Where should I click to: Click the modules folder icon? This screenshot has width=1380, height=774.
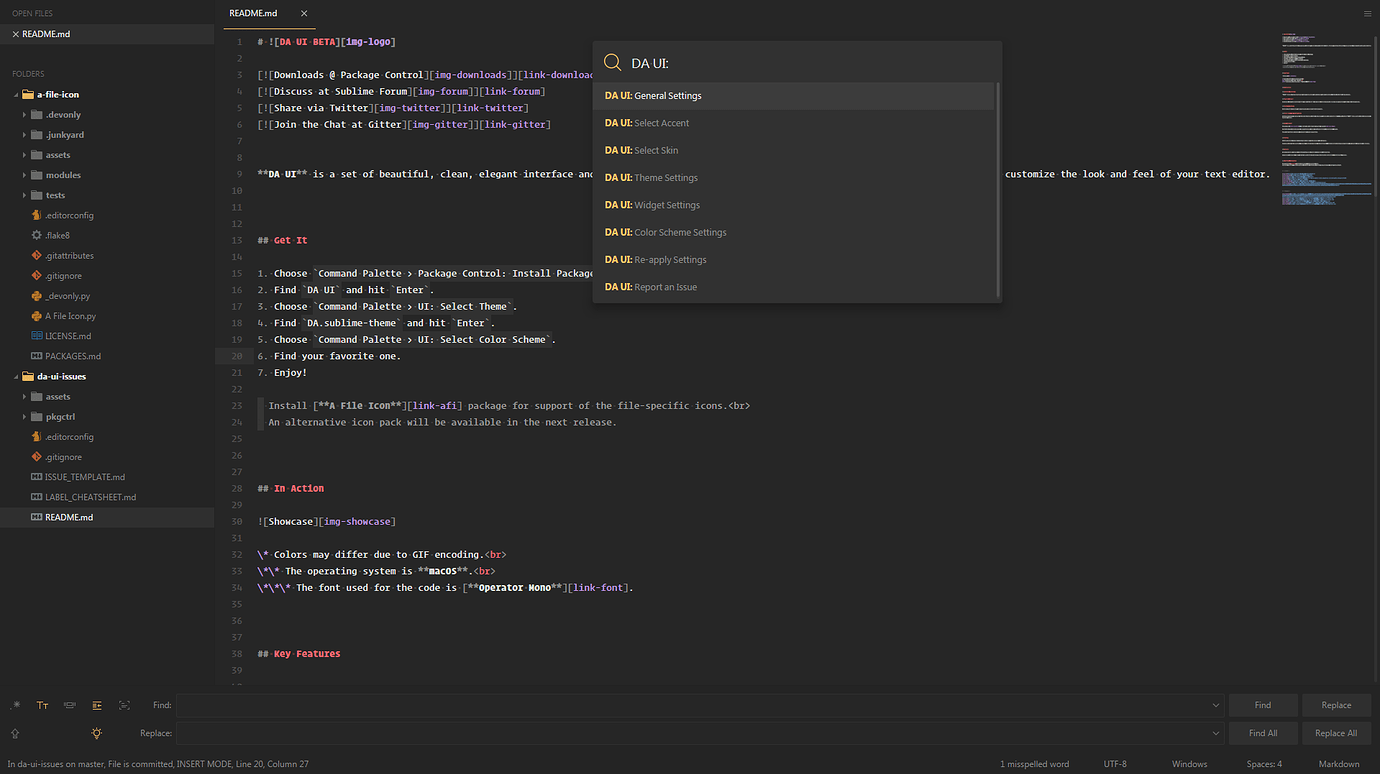37,175
